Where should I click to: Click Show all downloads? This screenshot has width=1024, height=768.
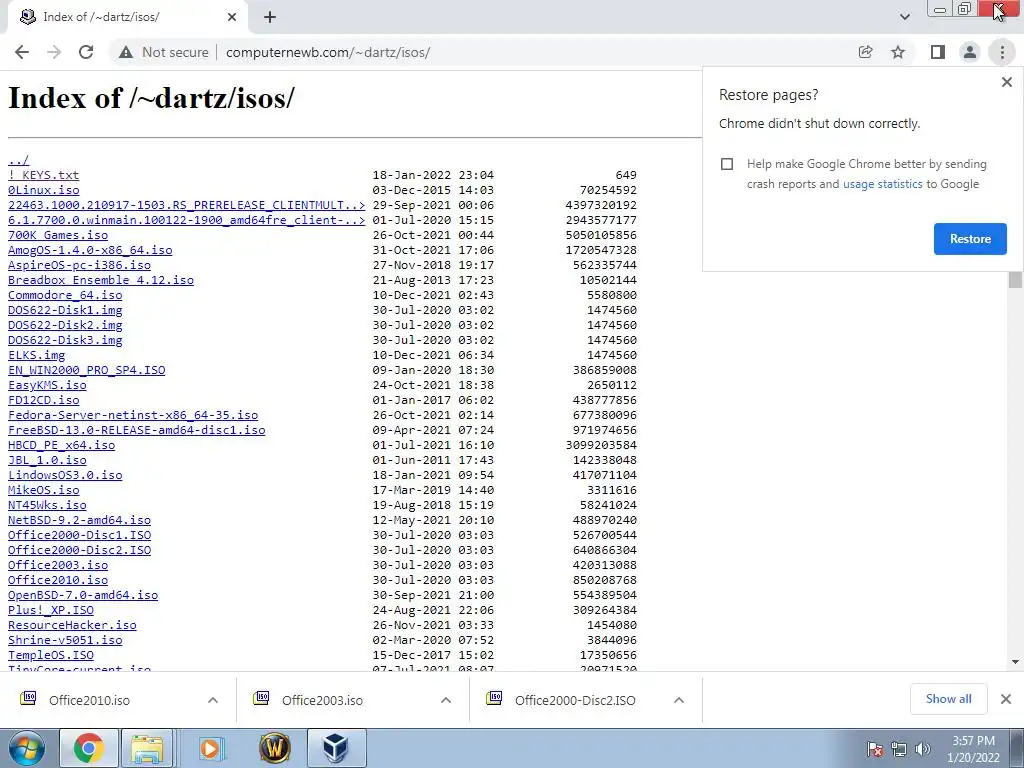[948, 699]
